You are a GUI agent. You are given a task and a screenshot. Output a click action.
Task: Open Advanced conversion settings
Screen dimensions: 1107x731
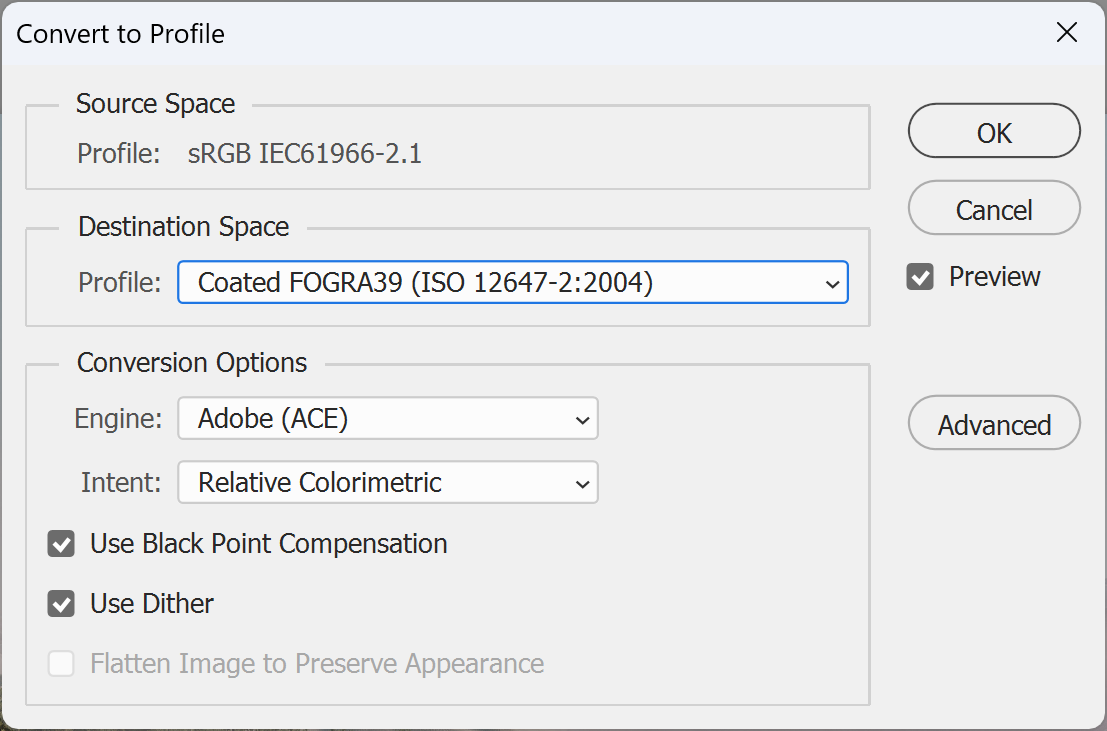[x=994, y=422]
